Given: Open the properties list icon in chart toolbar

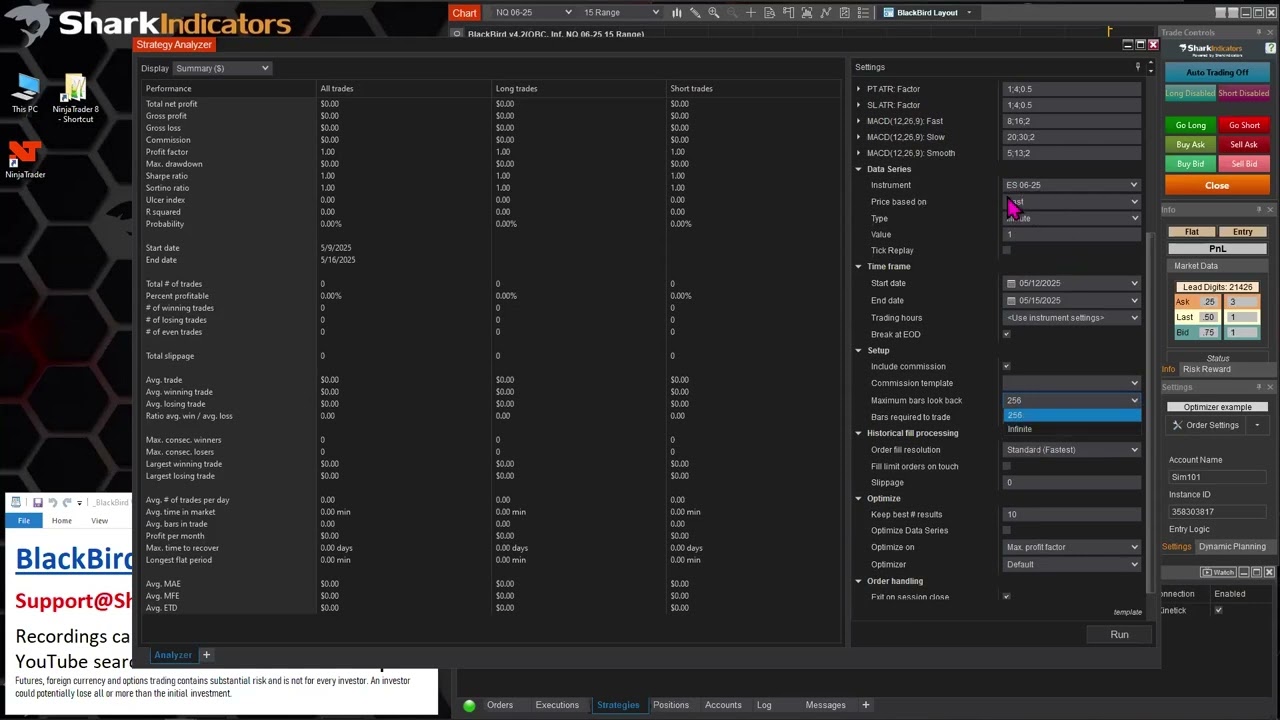Looking at the screenshot, I should [x=863, y=13].
